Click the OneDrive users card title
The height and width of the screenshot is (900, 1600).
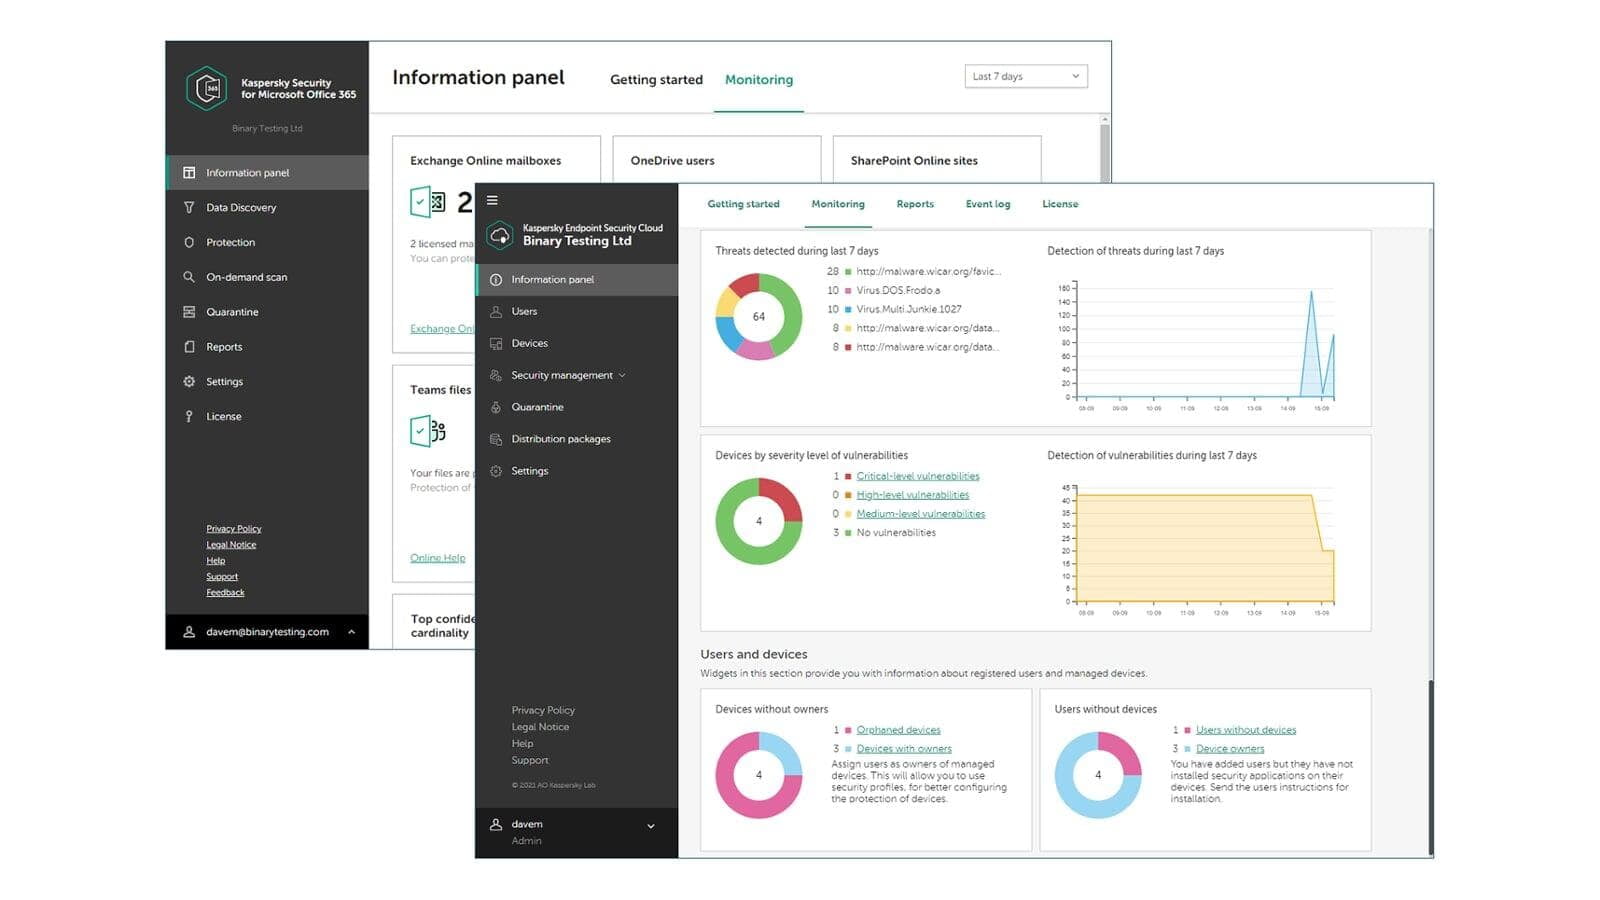click(x=672, y=161)
